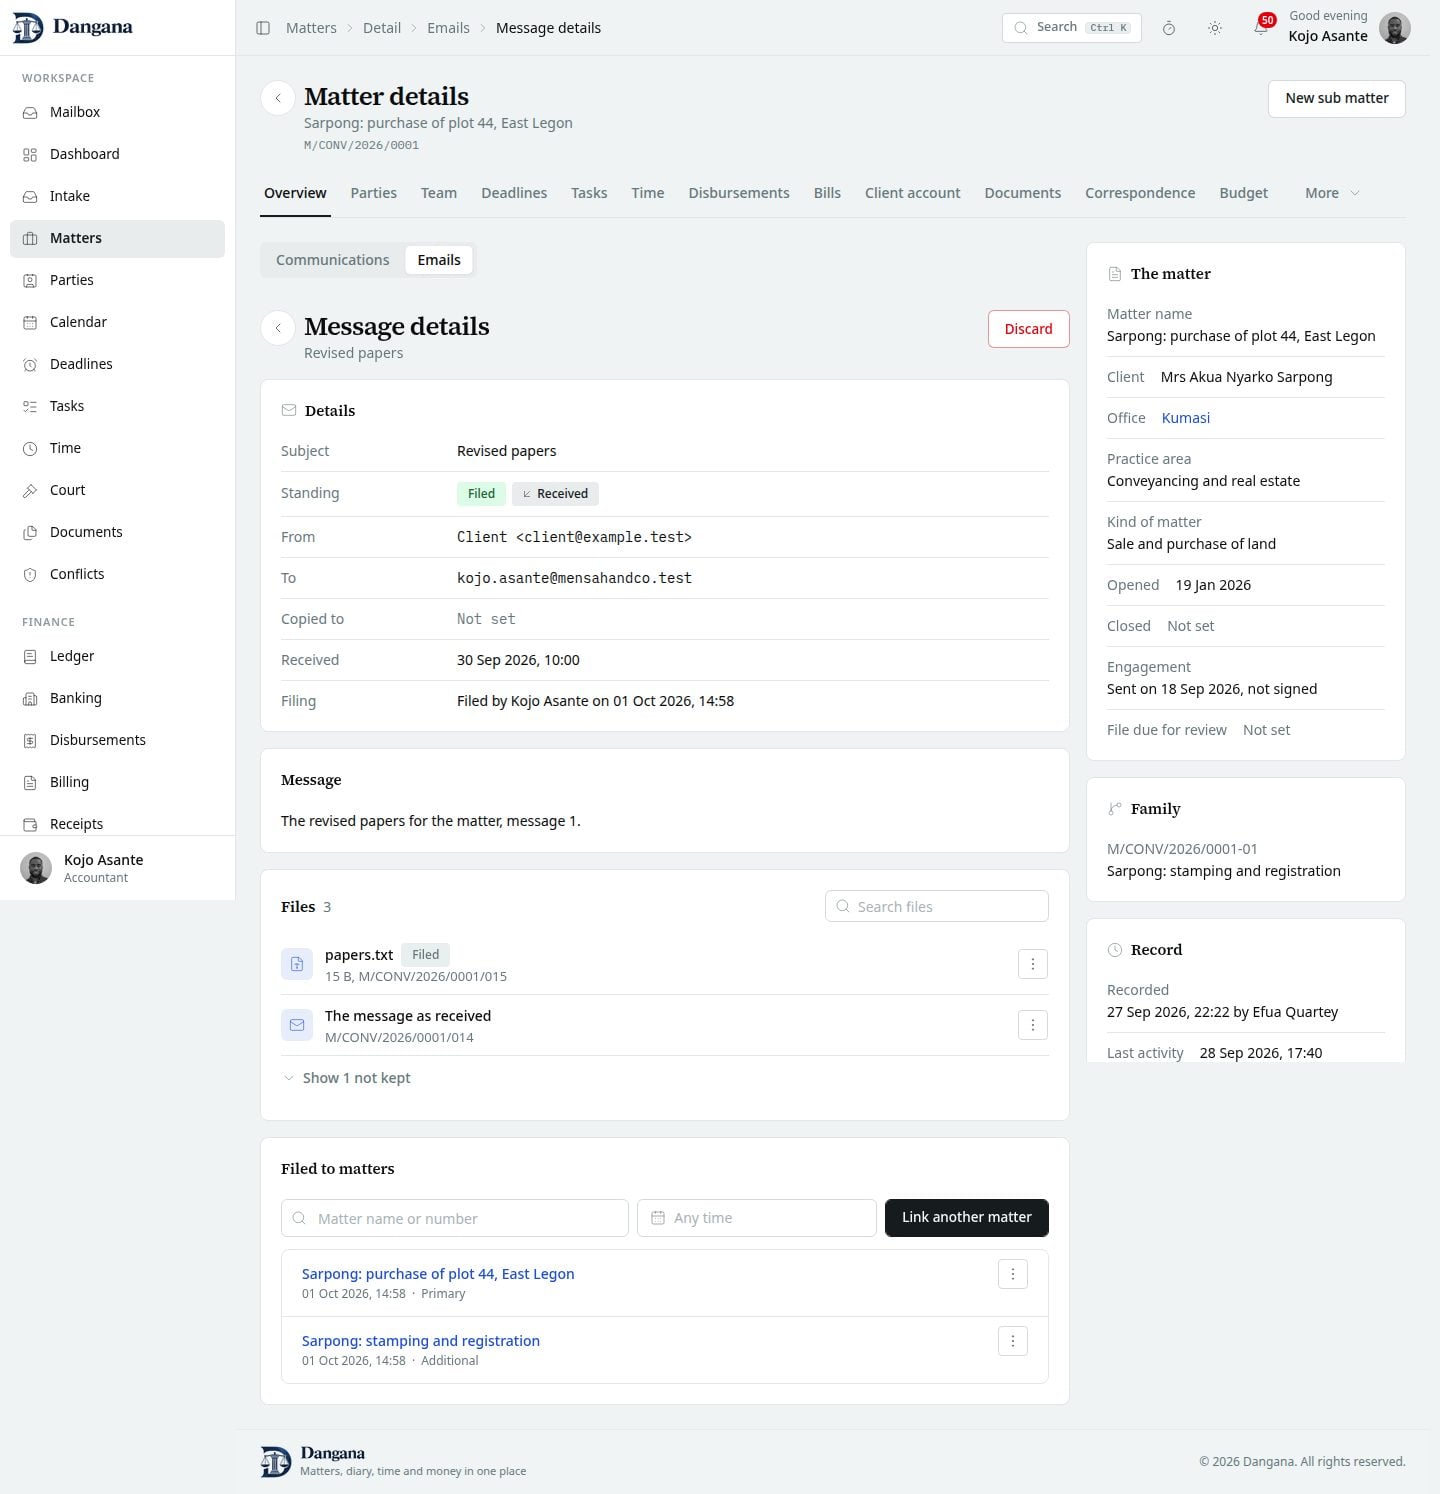This screenshot has height=1494, width=1440.
Task: Discard this message
Action: [x=1028, y=329]
